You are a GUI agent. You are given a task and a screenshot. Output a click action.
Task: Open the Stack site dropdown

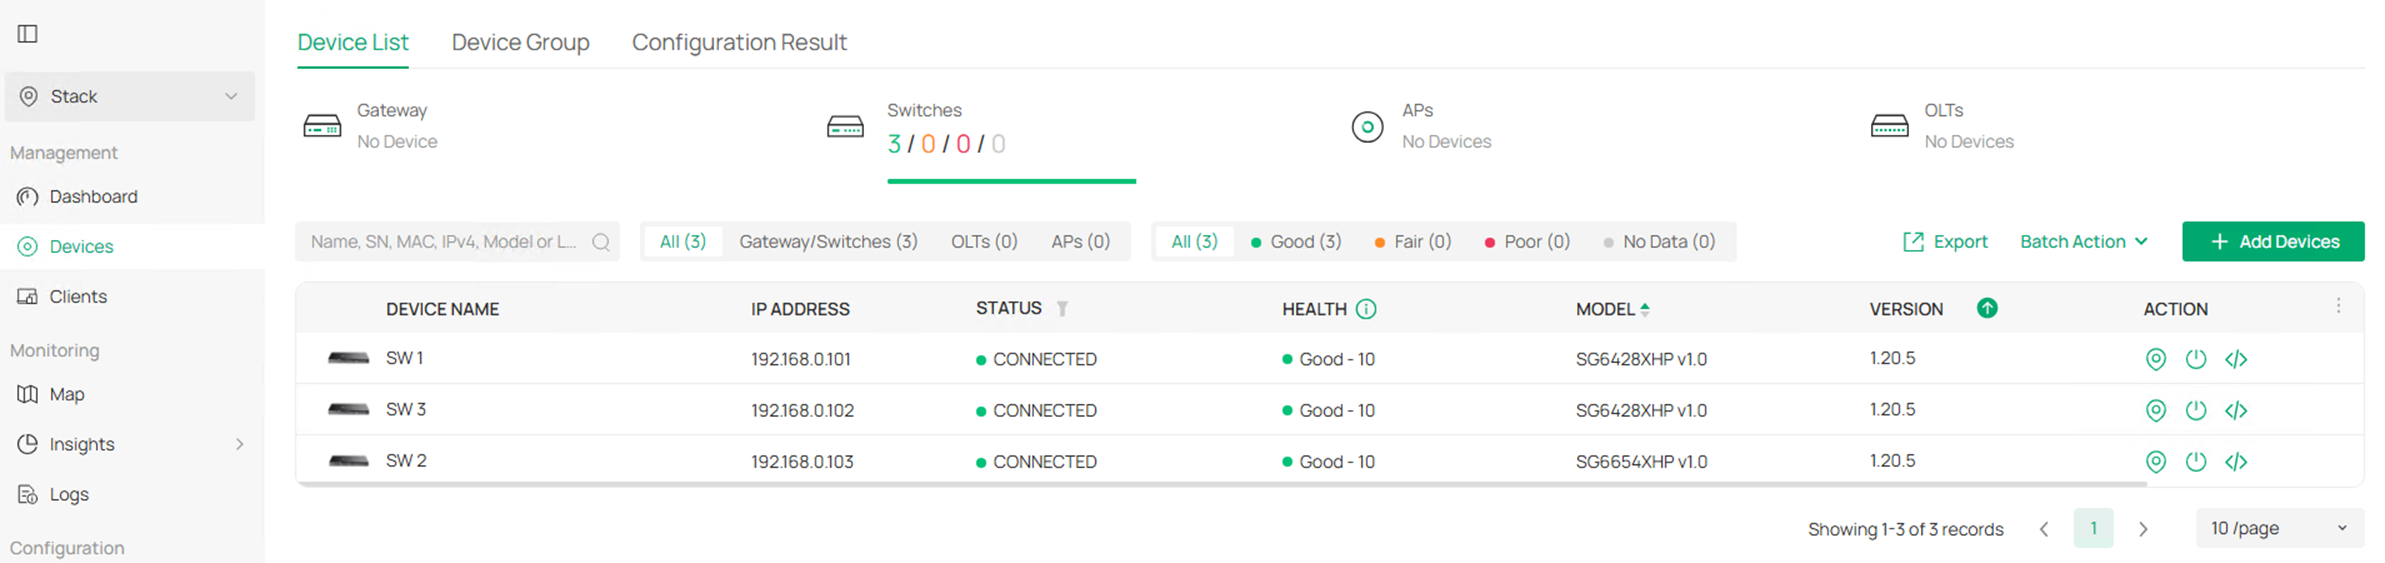click(130, 96)
